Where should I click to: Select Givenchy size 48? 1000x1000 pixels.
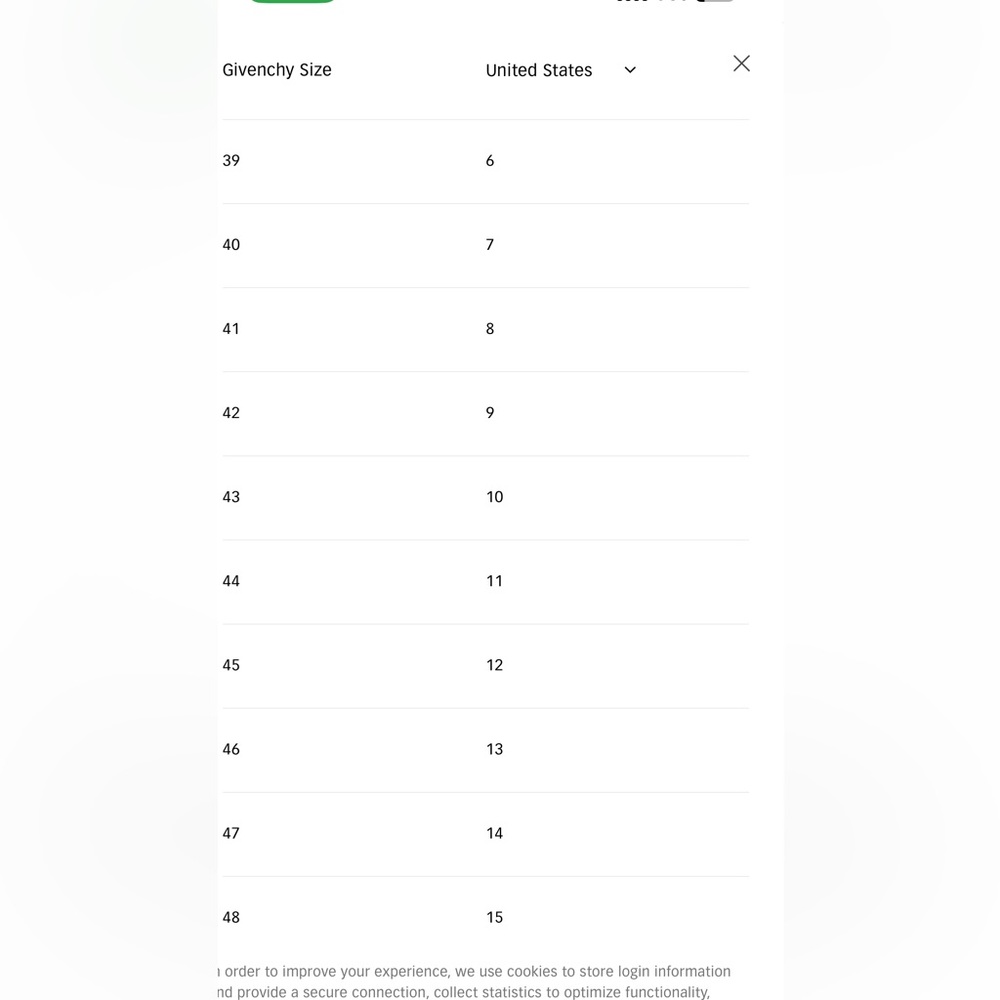tap(231, 917)
